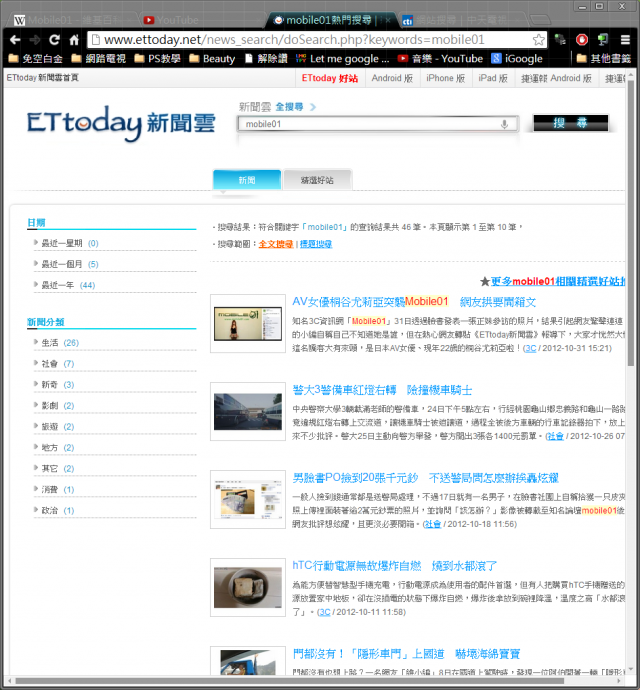Image resolution: width=640 pixels, height=691 pixels.
Task: Open the 門都沒有 隱形車門 article headline
Action: [x=406, y=654]
